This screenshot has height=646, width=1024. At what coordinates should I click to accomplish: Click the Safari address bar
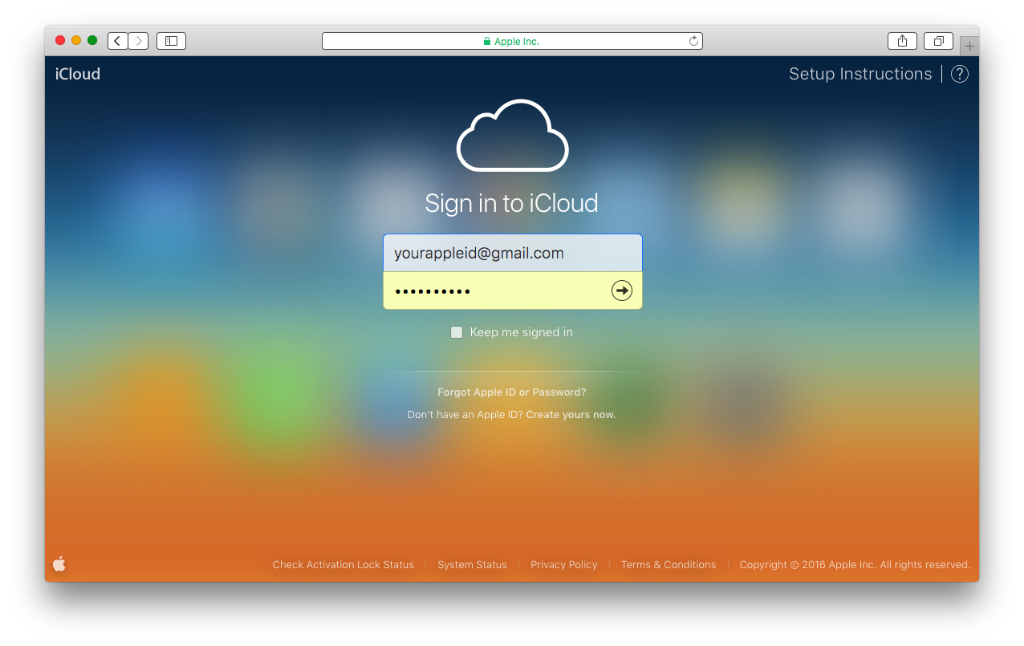pyautogui.click(x=512, y=41)
